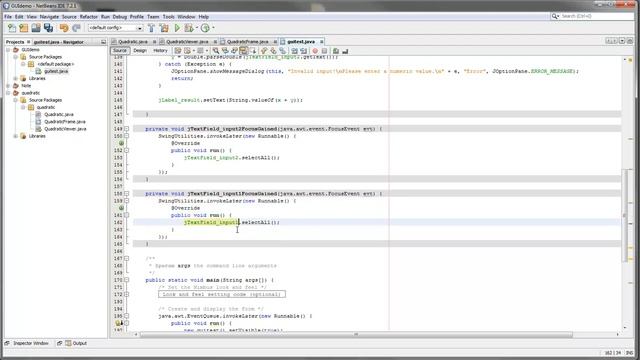Switch to History view
The width and height of the screenshot is (640, 360).
pyautogui.click(x=160, y=51)
